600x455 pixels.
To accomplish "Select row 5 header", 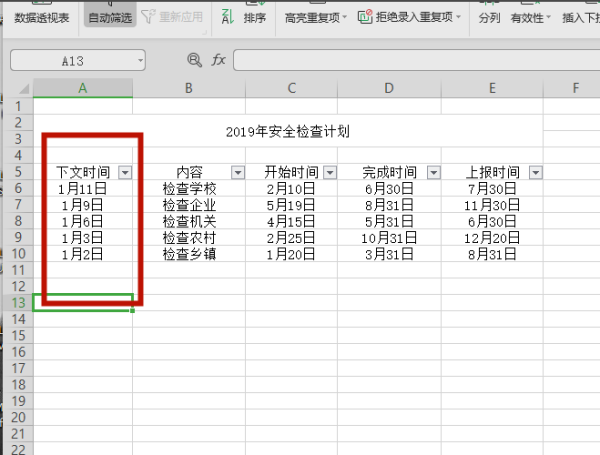I will click(18, 172).
